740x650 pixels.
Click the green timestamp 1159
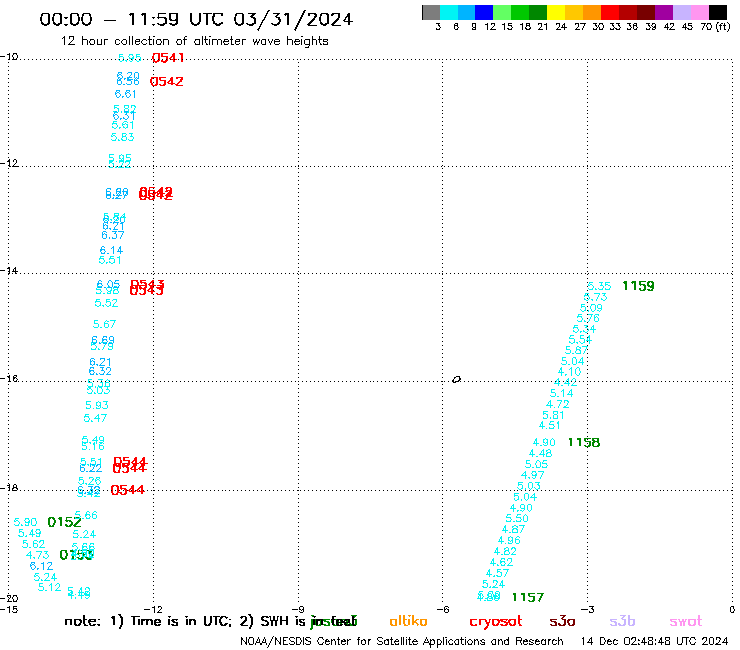pos(638,286)
